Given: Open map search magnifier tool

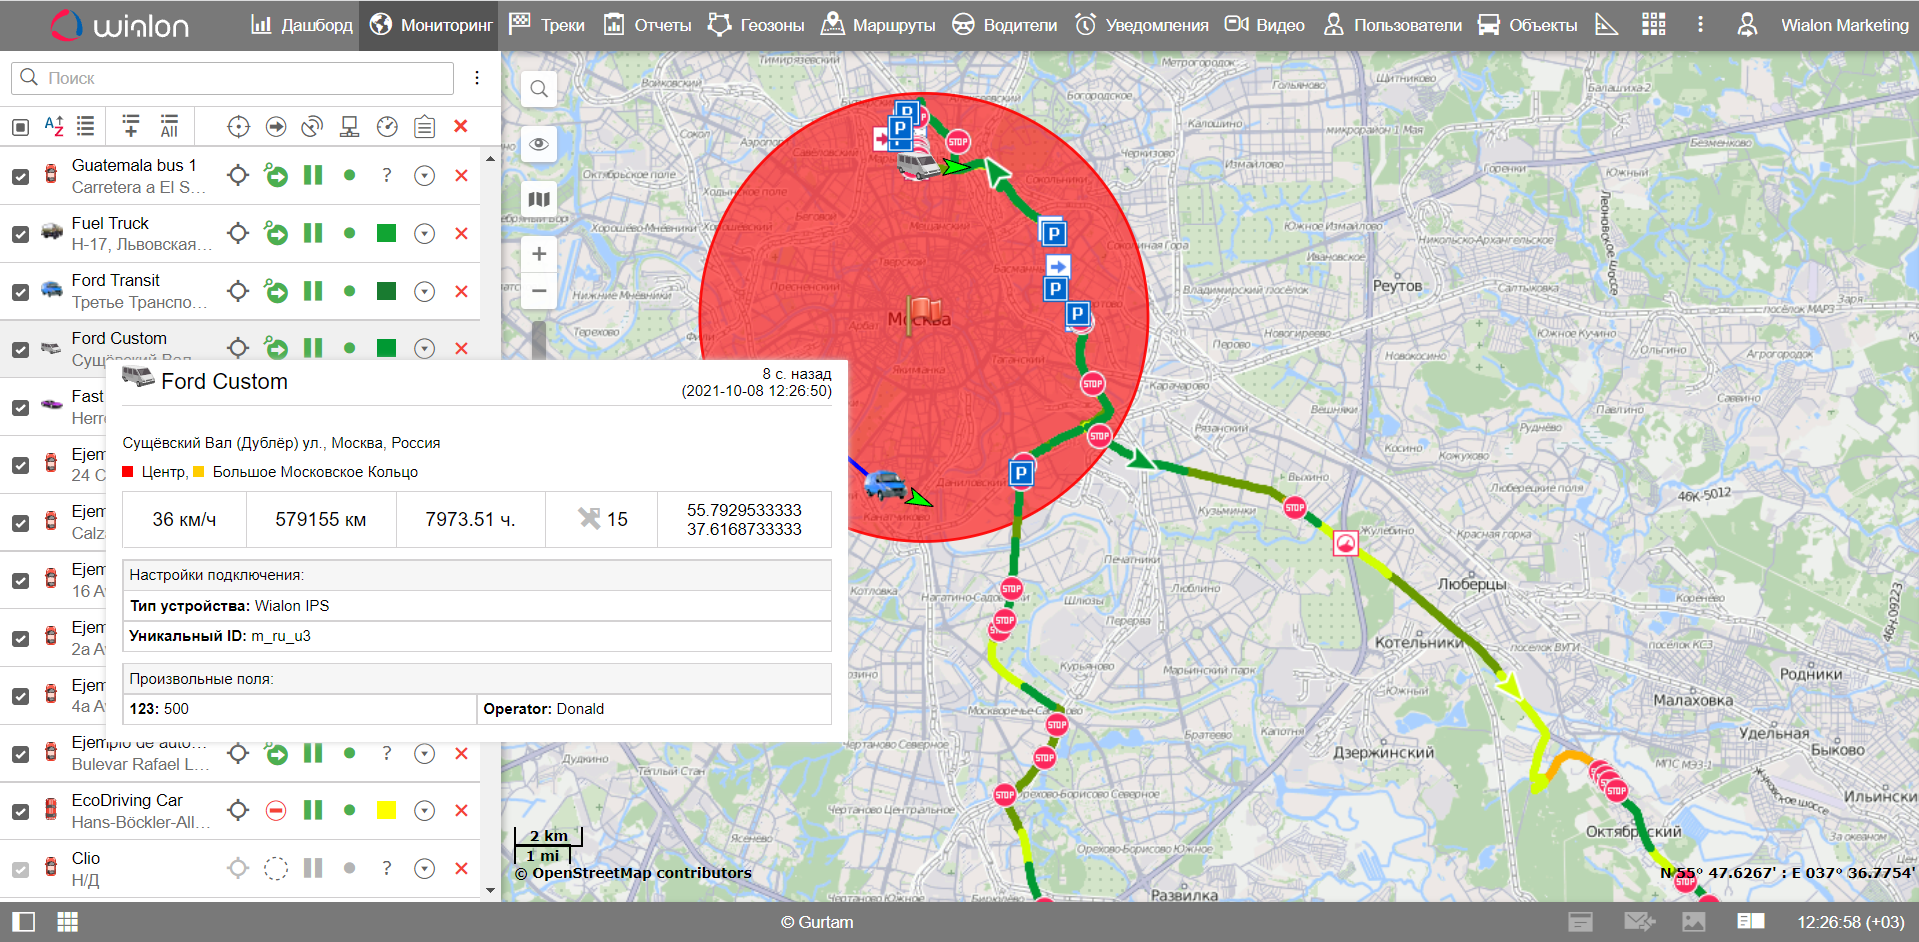Looking at the screenshot, I should [539, 89].
